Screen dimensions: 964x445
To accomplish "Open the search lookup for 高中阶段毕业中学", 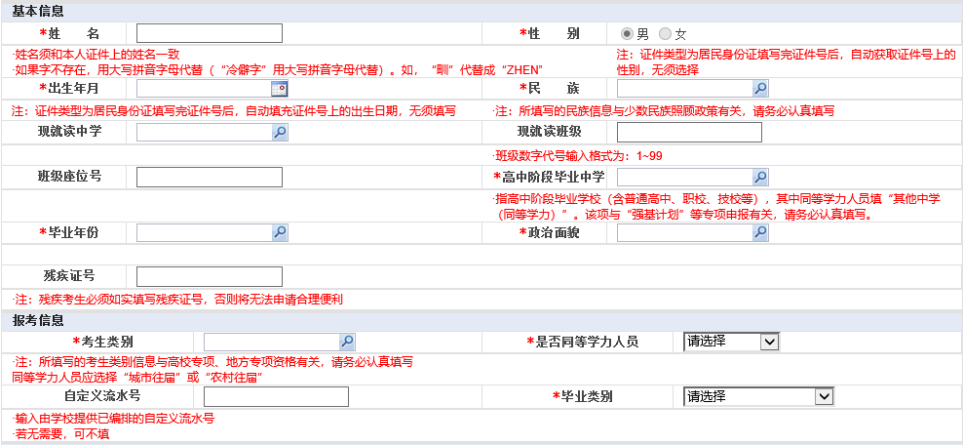I will pos(760,177).
